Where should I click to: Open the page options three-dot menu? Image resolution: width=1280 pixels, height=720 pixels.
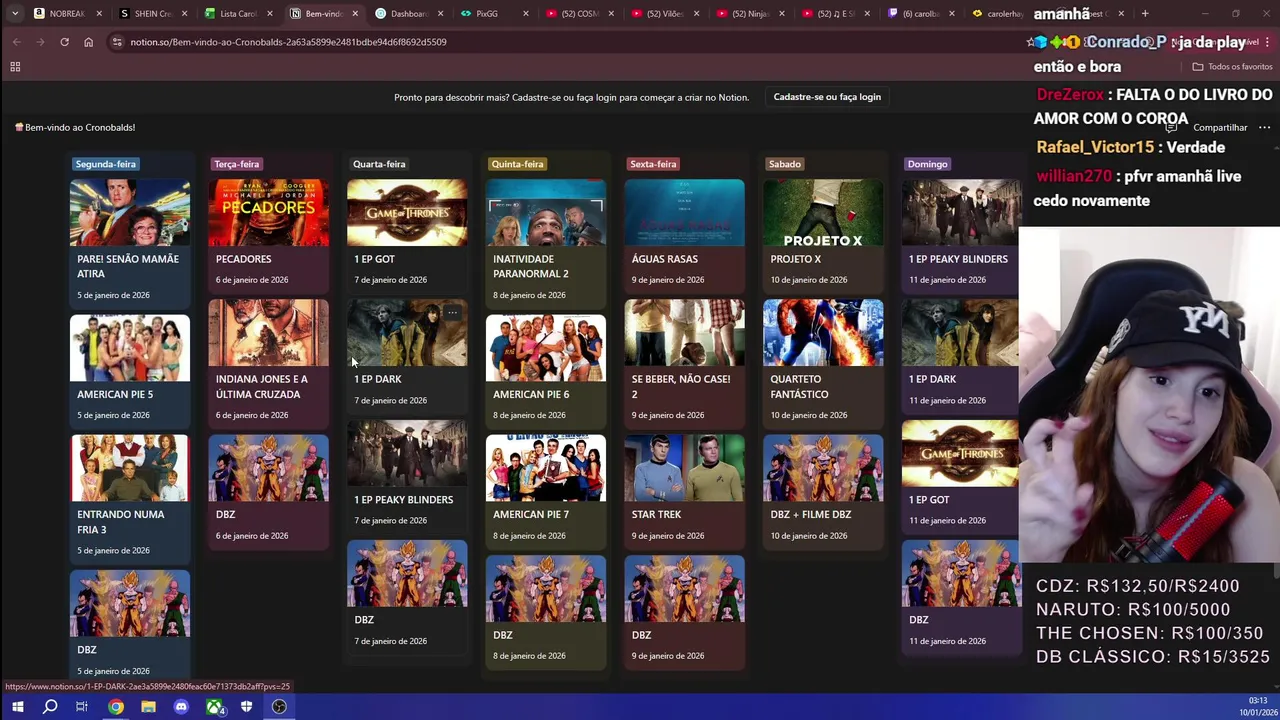click(1264, 128)
